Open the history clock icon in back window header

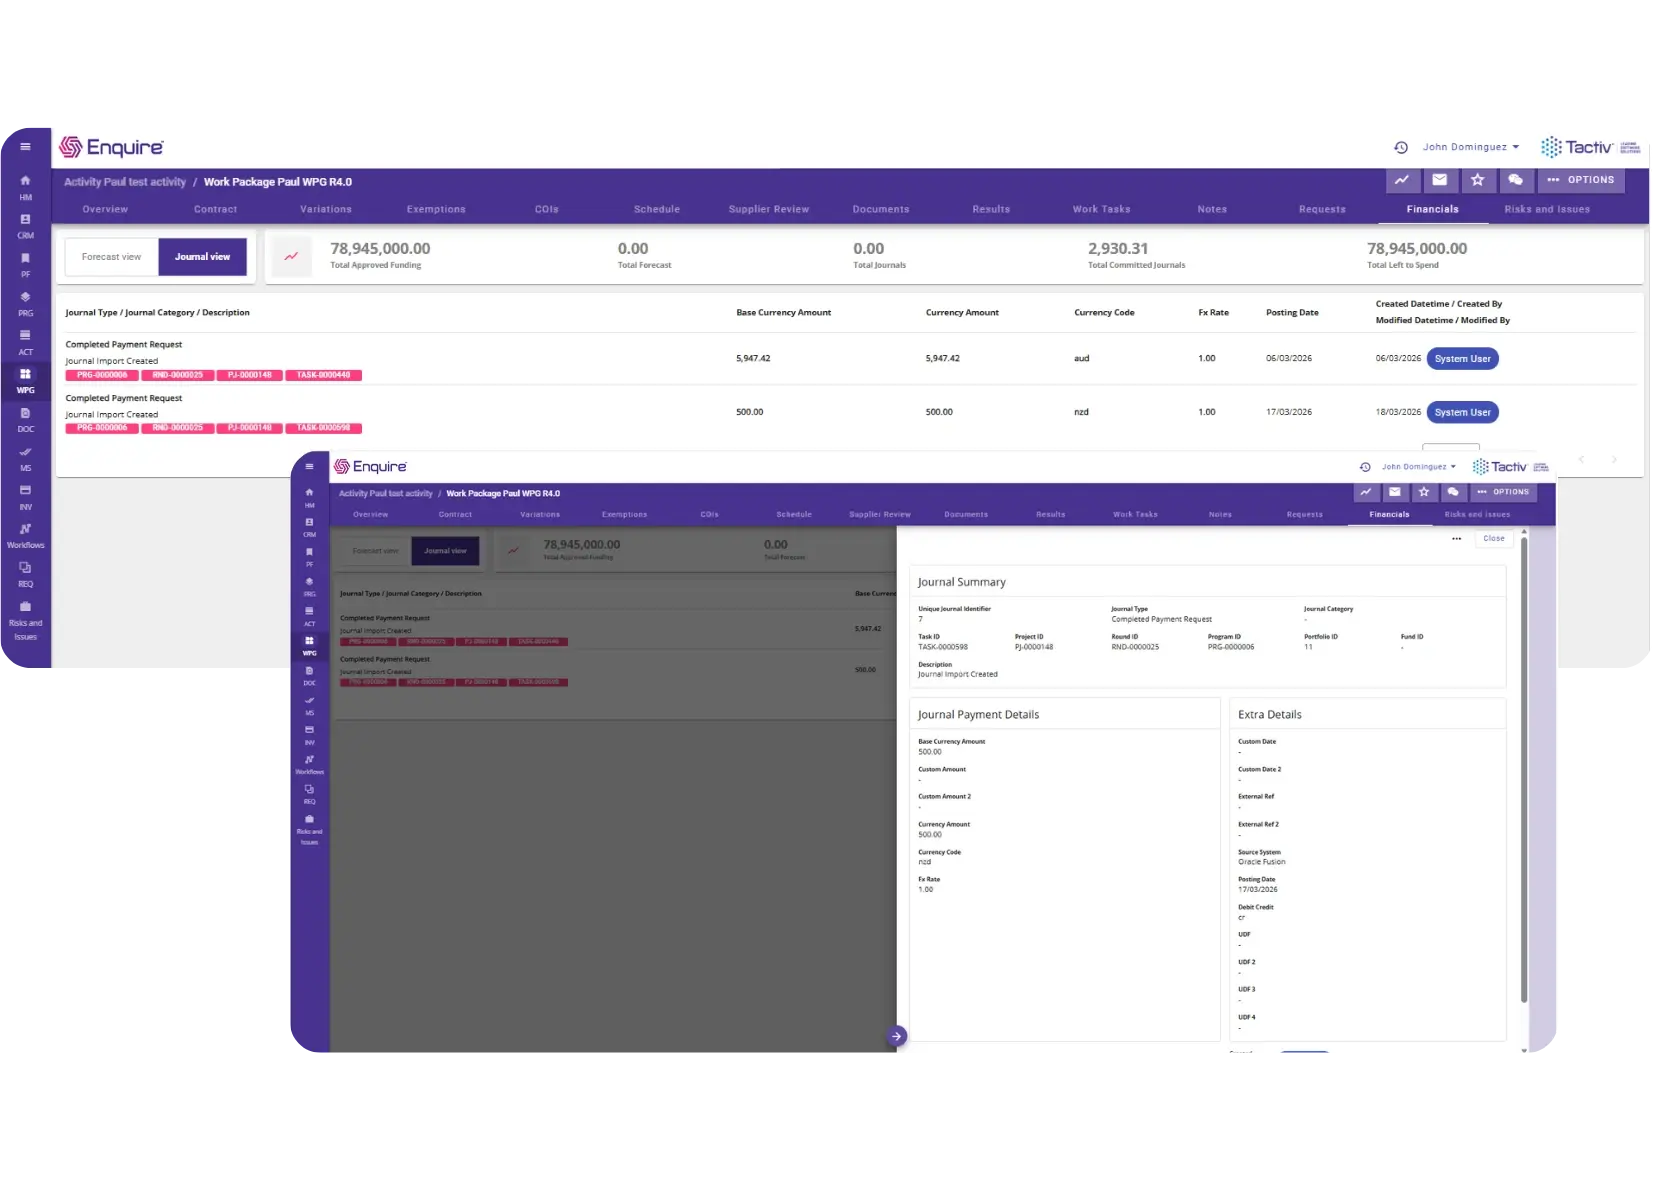[1401, 148]
